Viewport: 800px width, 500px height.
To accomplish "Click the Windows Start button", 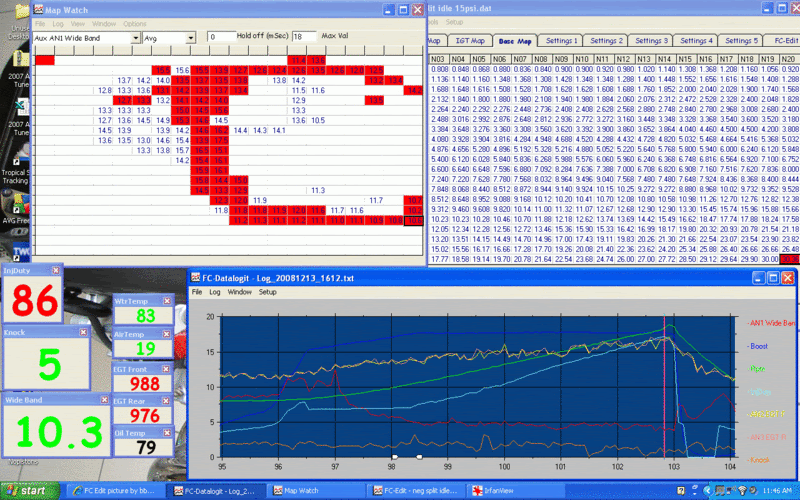I will pos(29,491).
